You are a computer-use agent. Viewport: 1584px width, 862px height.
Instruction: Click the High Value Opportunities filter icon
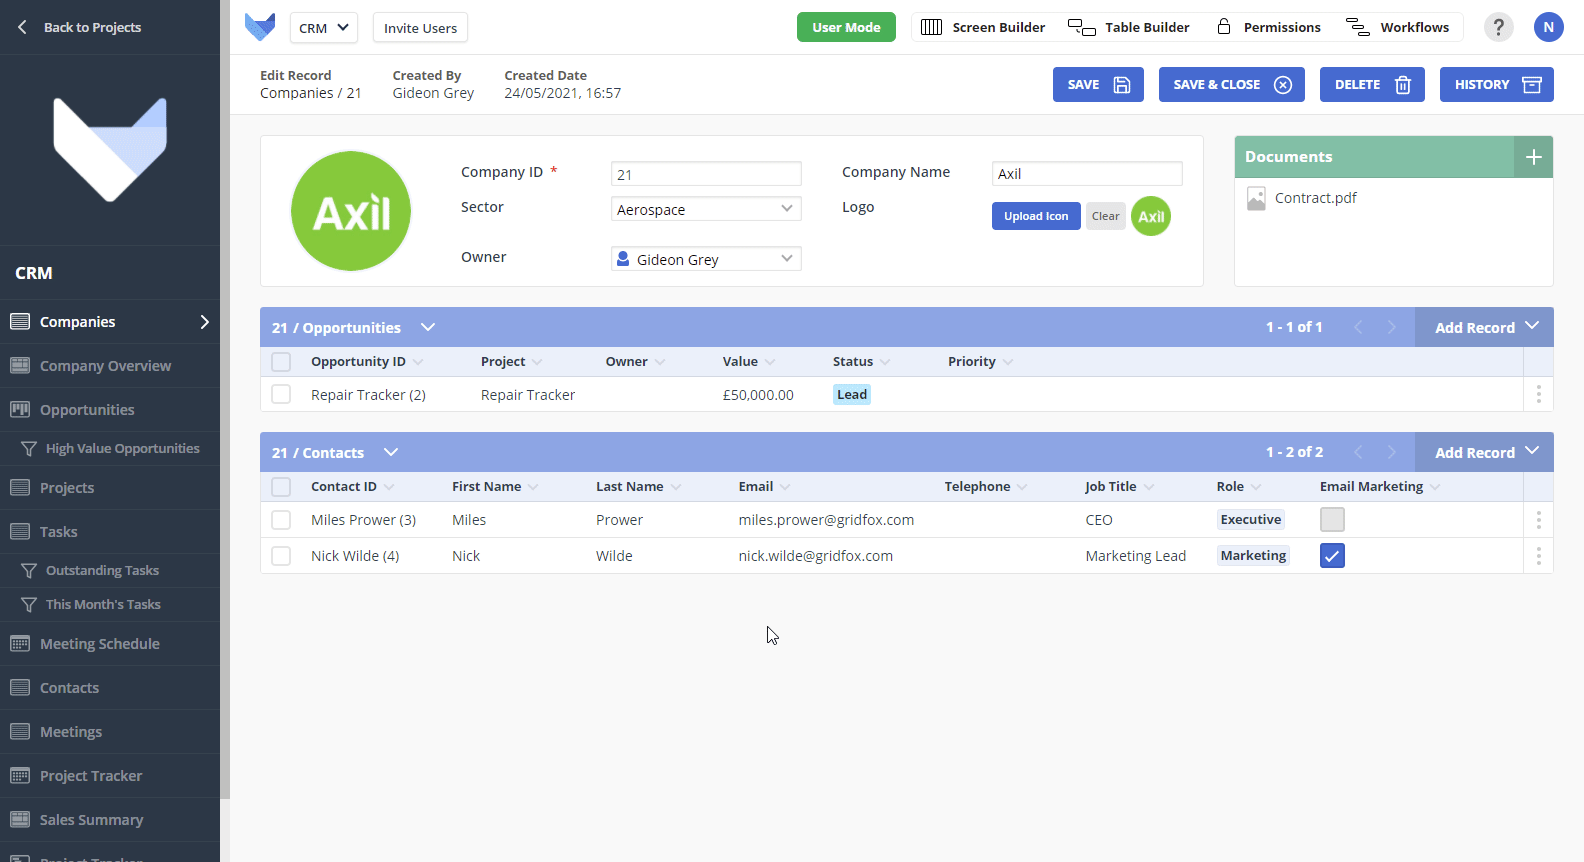click(x=29, y=449)
